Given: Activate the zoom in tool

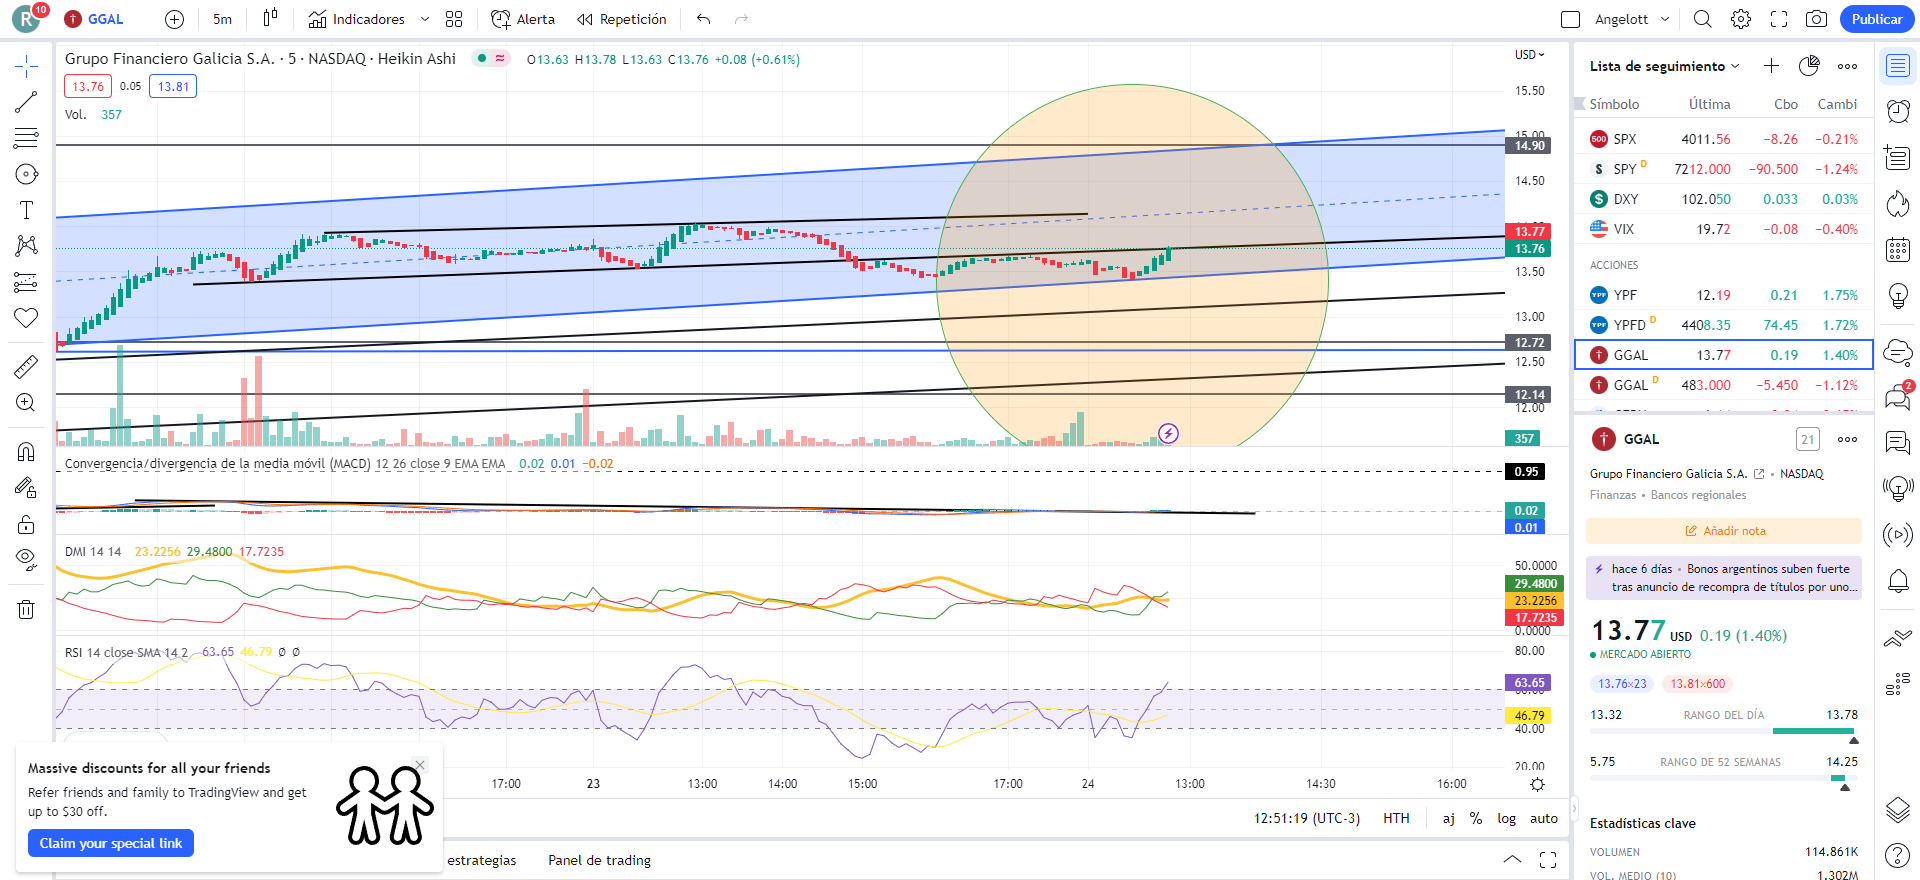Looking at the screenshot, I should point(26,402).
